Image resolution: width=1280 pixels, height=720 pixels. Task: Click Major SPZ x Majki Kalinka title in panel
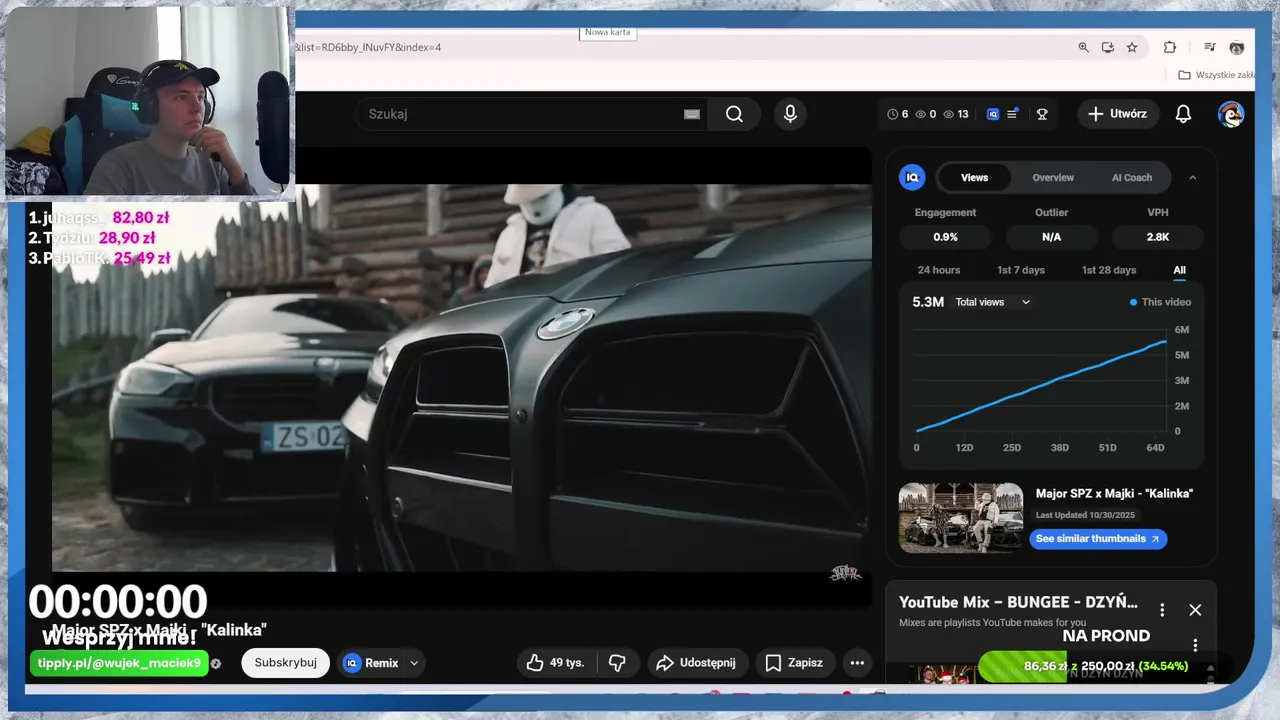[x=1114, y=493]
